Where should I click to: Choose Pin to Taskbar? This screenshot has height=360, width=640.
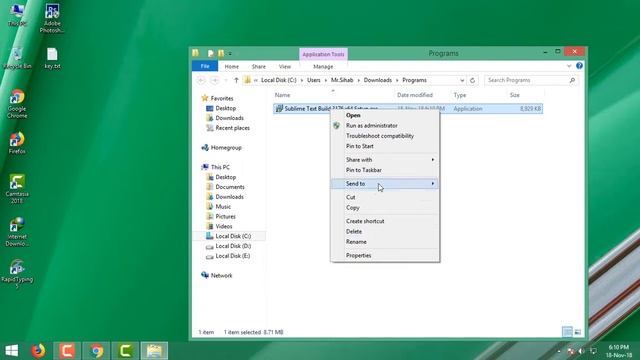point(385,170)
